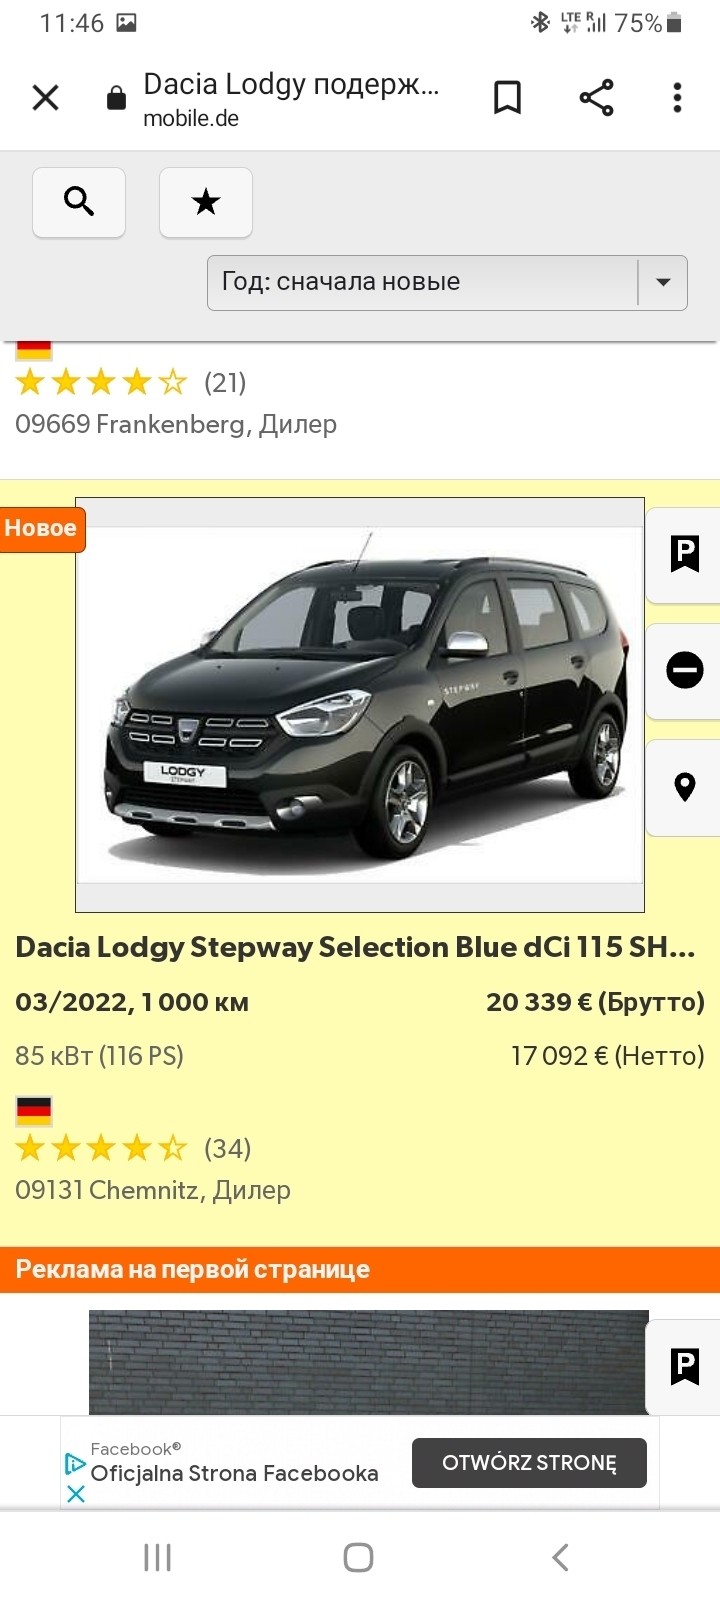Open browser three-dot menu
Viewport: 720px width, 1600px height.
(x=678, y=98)
